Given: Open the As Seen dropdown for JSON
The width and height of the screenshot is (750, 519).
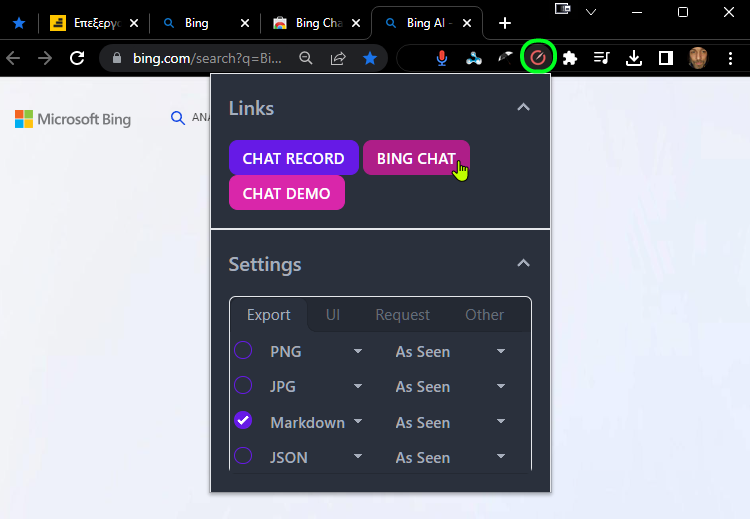Looking at the screenshot, I should (x=501, y=456).
